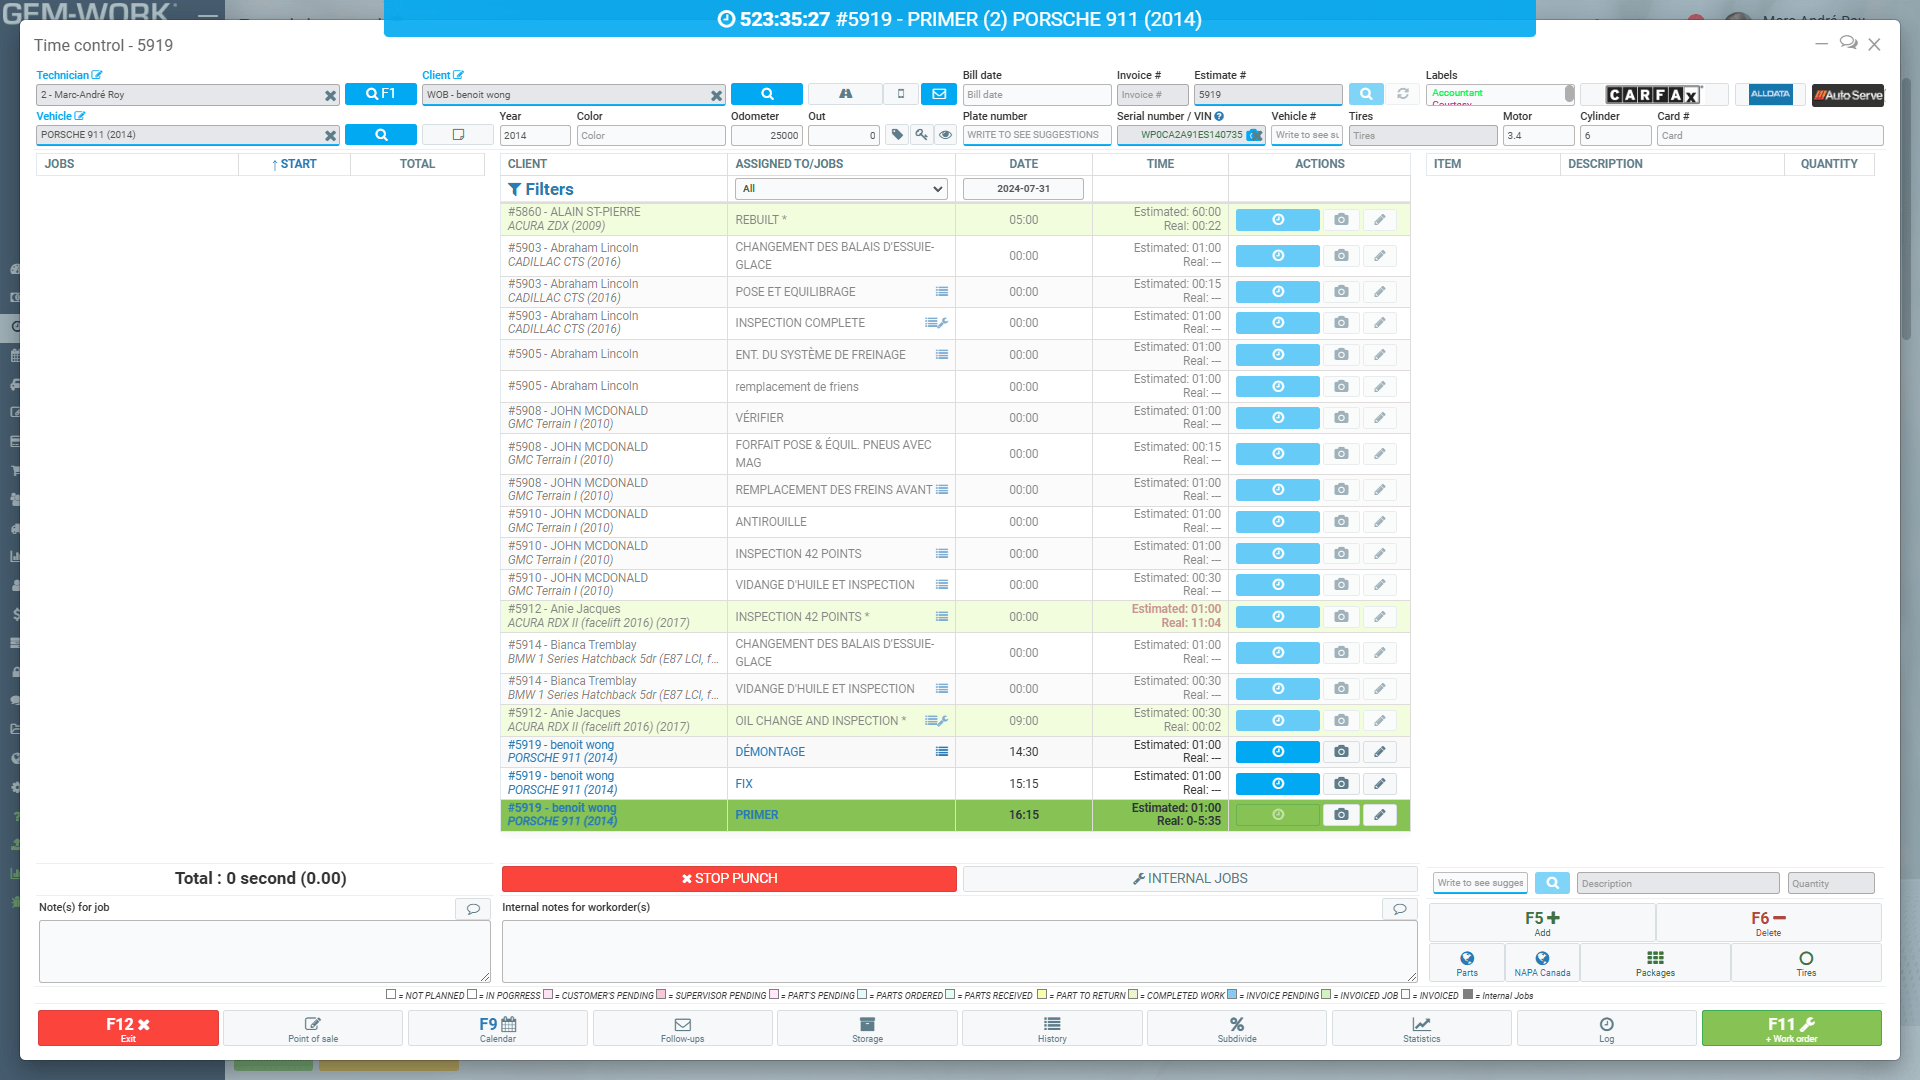Edit the FIX job with pencil icon
The image size is (1920, 1080).
pyautogui.click(x=1379, y=784)
